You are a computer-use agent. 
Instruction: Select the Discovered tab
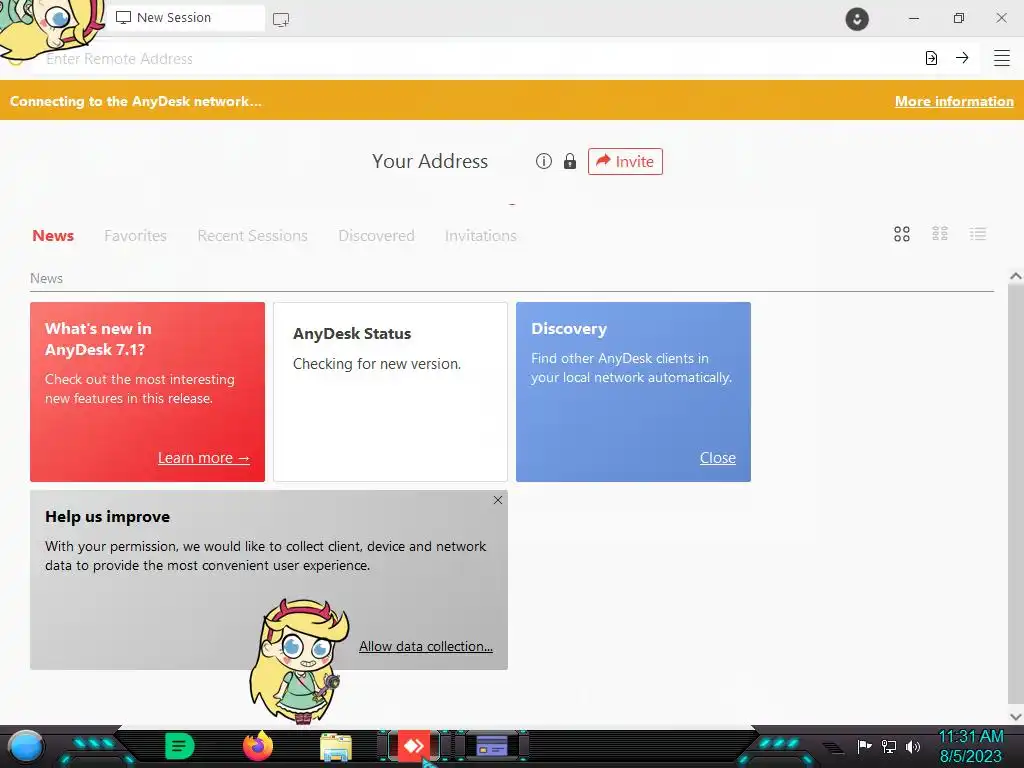click(376, 236)
